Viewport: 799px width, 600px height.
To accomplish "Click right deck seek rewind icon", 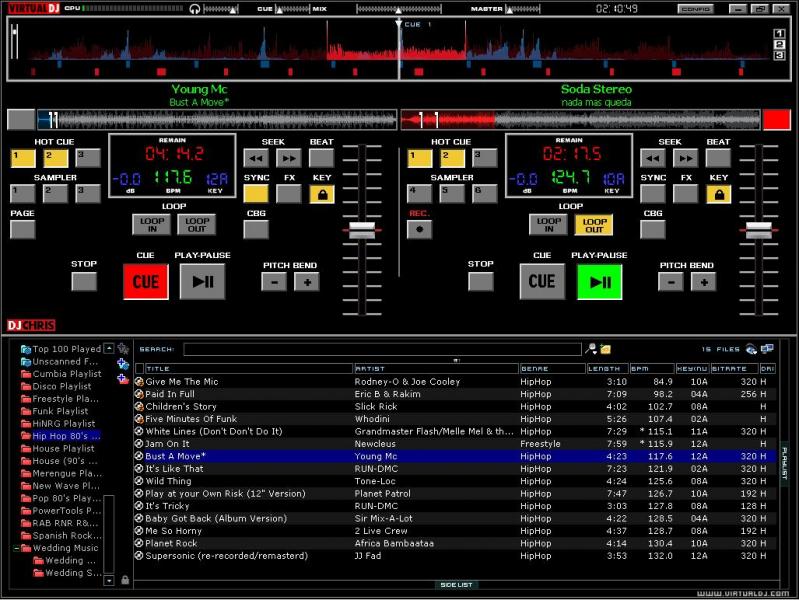I will 653,158.
